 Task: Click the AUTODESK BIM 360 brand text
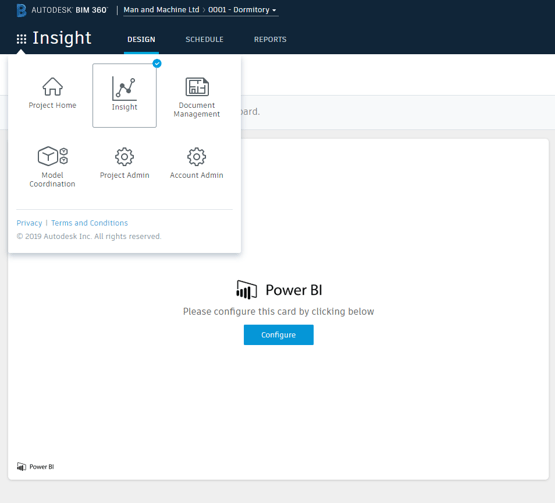coord(69,10)
